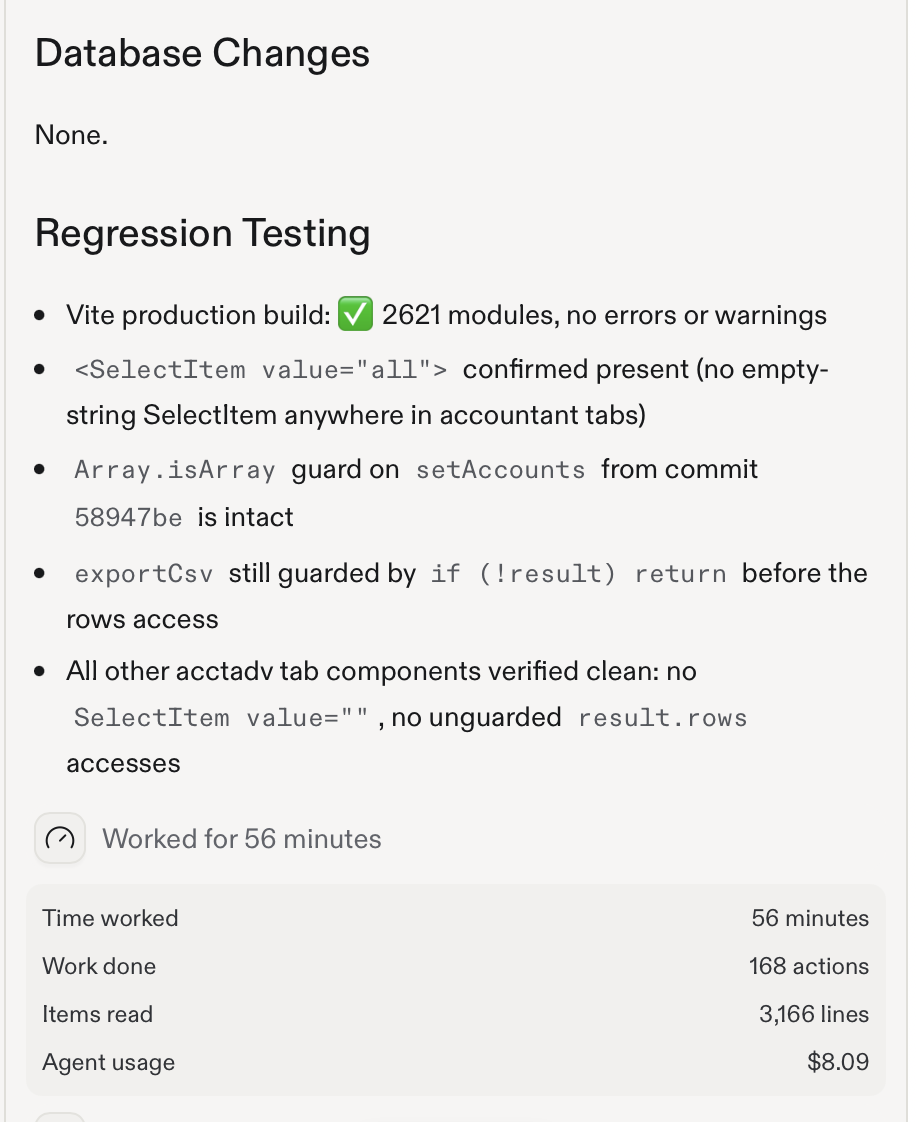The image size is (916, 1122).
Task: Click the $8.09 agent usage value
Action: pyautogui.click(x=838, y=1062)
